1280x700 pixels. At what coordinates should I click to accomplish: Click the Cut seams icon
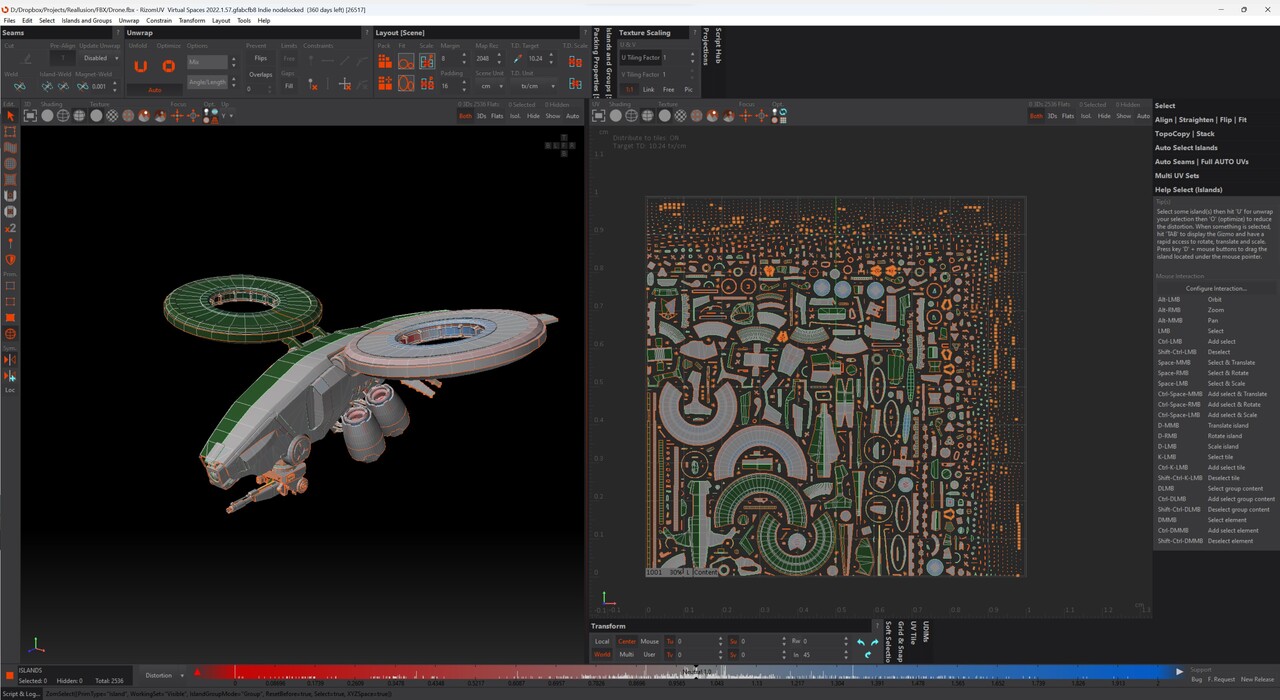click(27, 59)
